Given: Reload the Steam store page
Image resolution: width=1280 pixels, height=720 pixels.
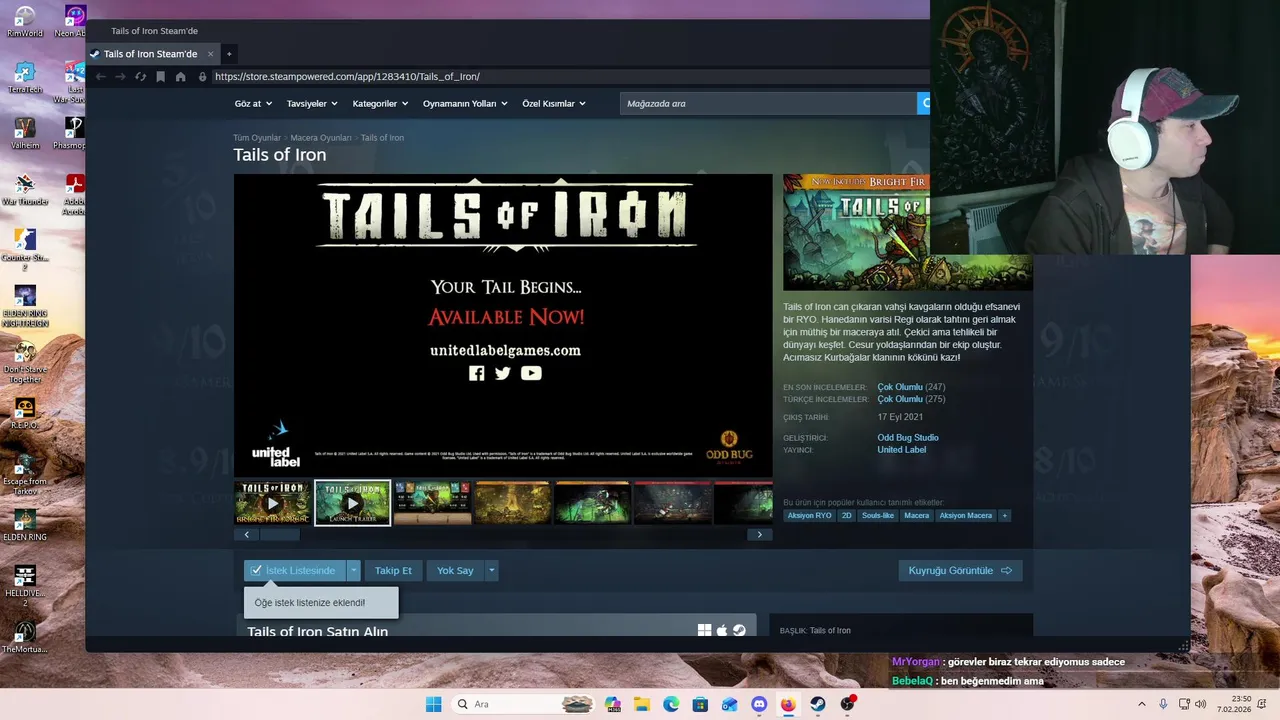Looking at the screenshot, I should (x=140, y=76).
